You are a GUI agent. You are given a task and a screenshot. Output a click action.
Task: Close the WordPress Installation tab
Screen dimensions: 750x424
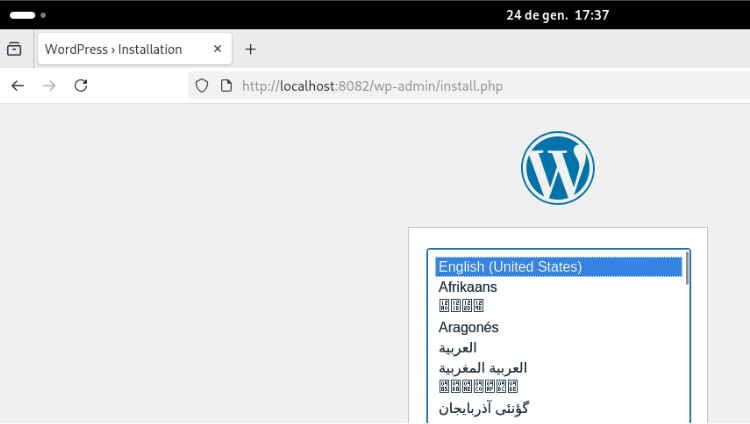(217, 49)
